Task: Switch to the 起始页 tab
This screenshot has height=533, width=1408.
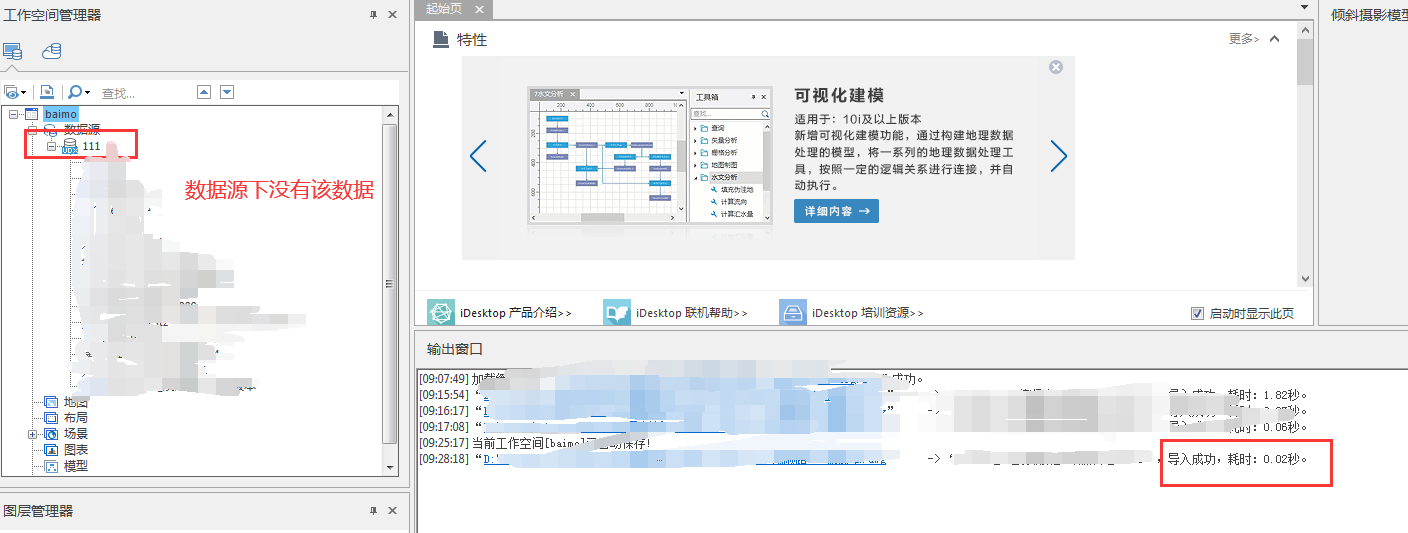Action: coord(444,9)
